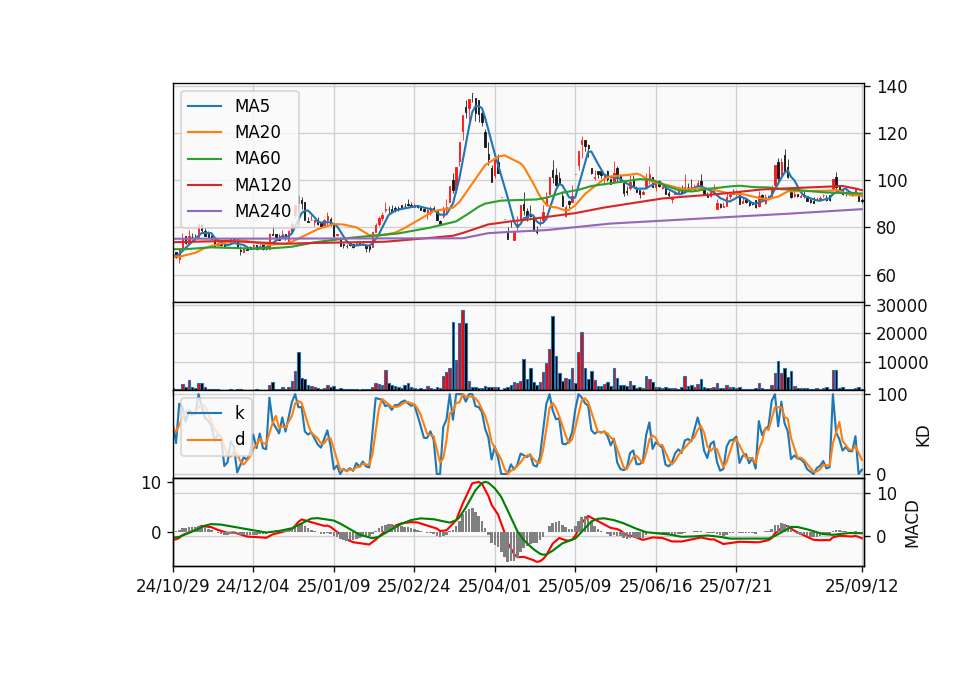The image size is (960, 690).
Task: Click the 24/12/04 date axis label
Action: (253, 586)
